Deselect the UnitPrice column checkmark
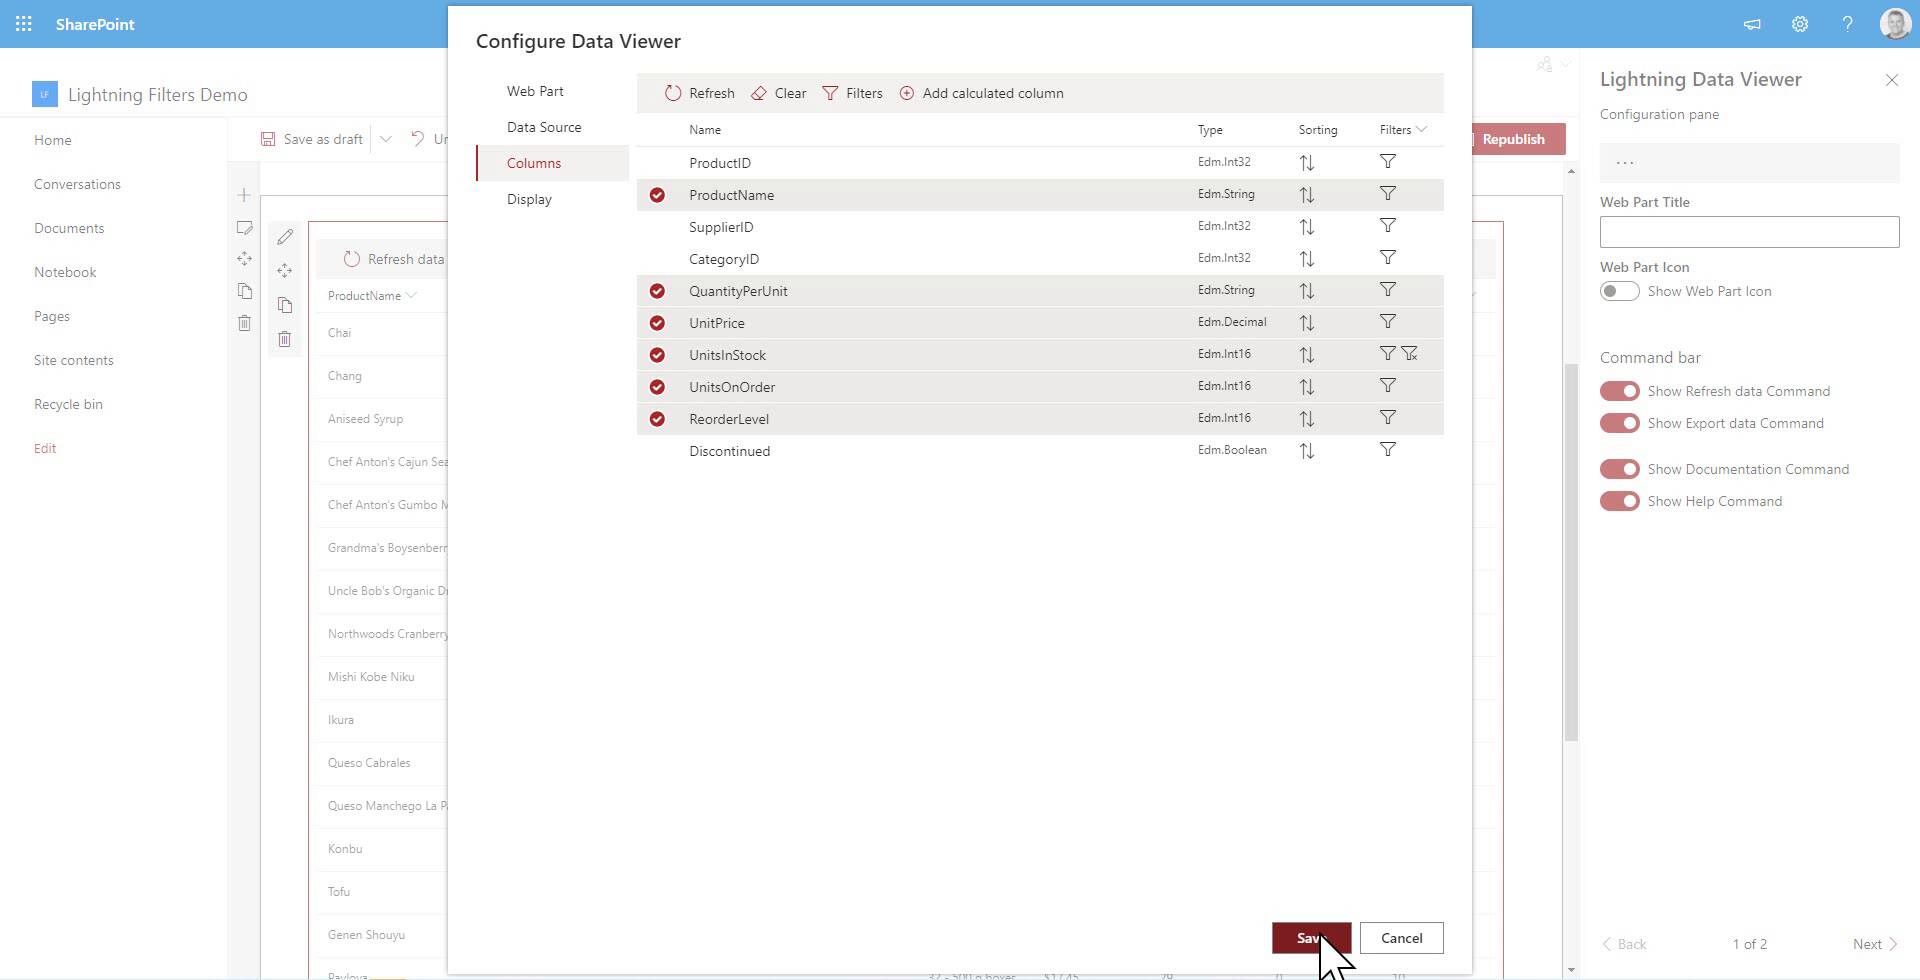This screenshot has width=1920, height=980. [x=657, y=323]
